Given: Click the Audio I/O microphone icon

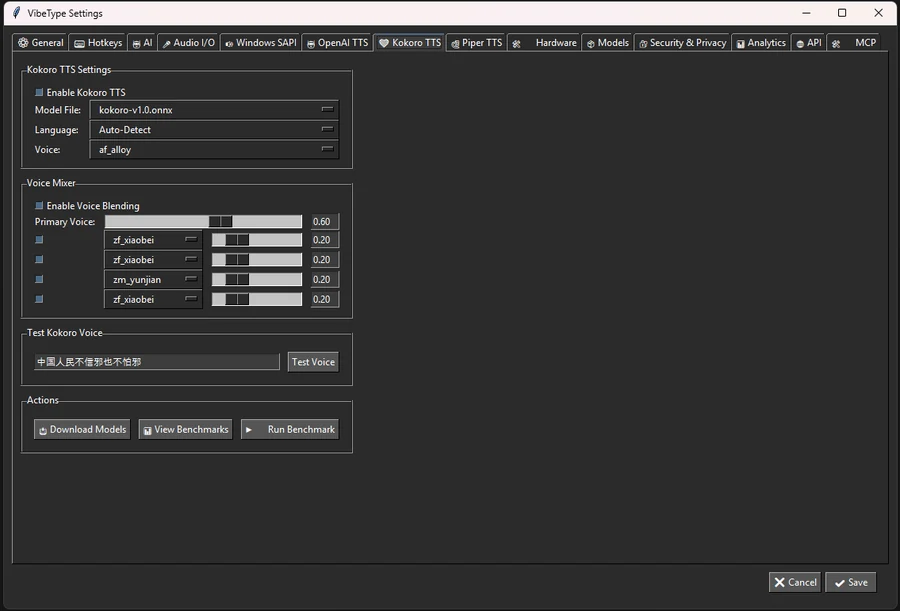Looking at the screenshot, I should click(x=166, y=44).
